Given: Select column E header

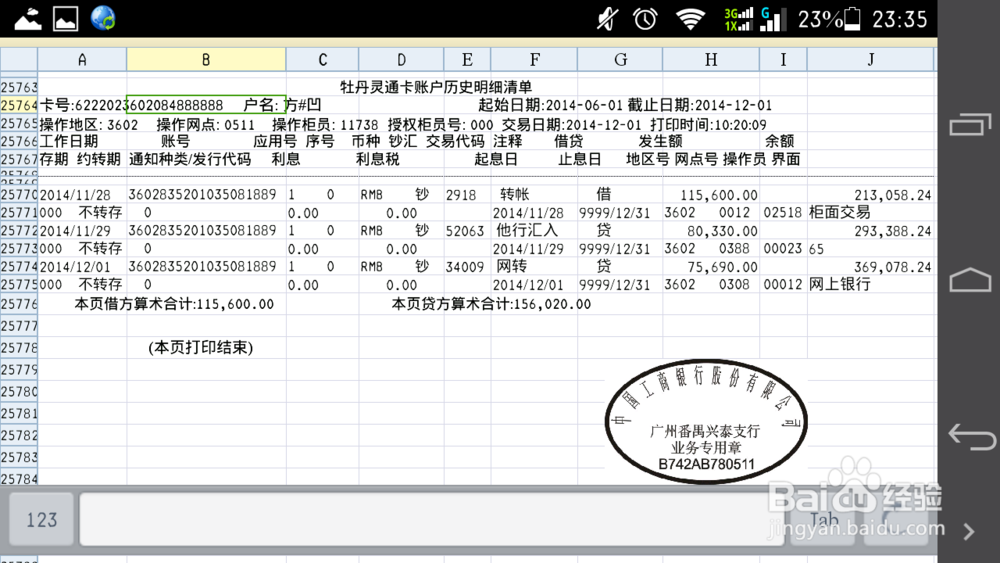Looking at the screenshot, I should 467,59.
